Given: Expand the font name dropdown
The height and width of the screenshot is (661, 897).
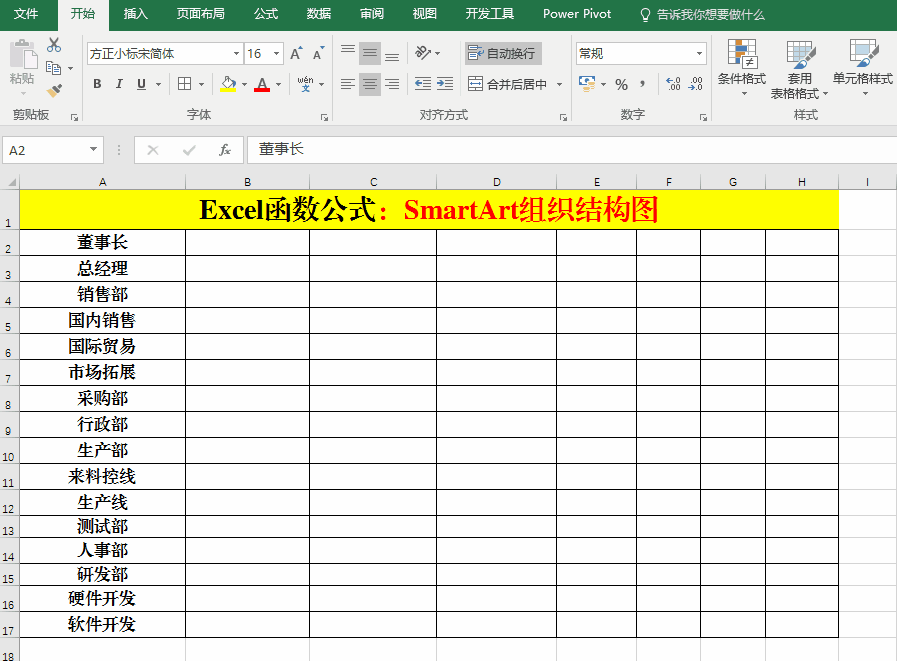Looking at the screenshot, I should click(237, 54).
